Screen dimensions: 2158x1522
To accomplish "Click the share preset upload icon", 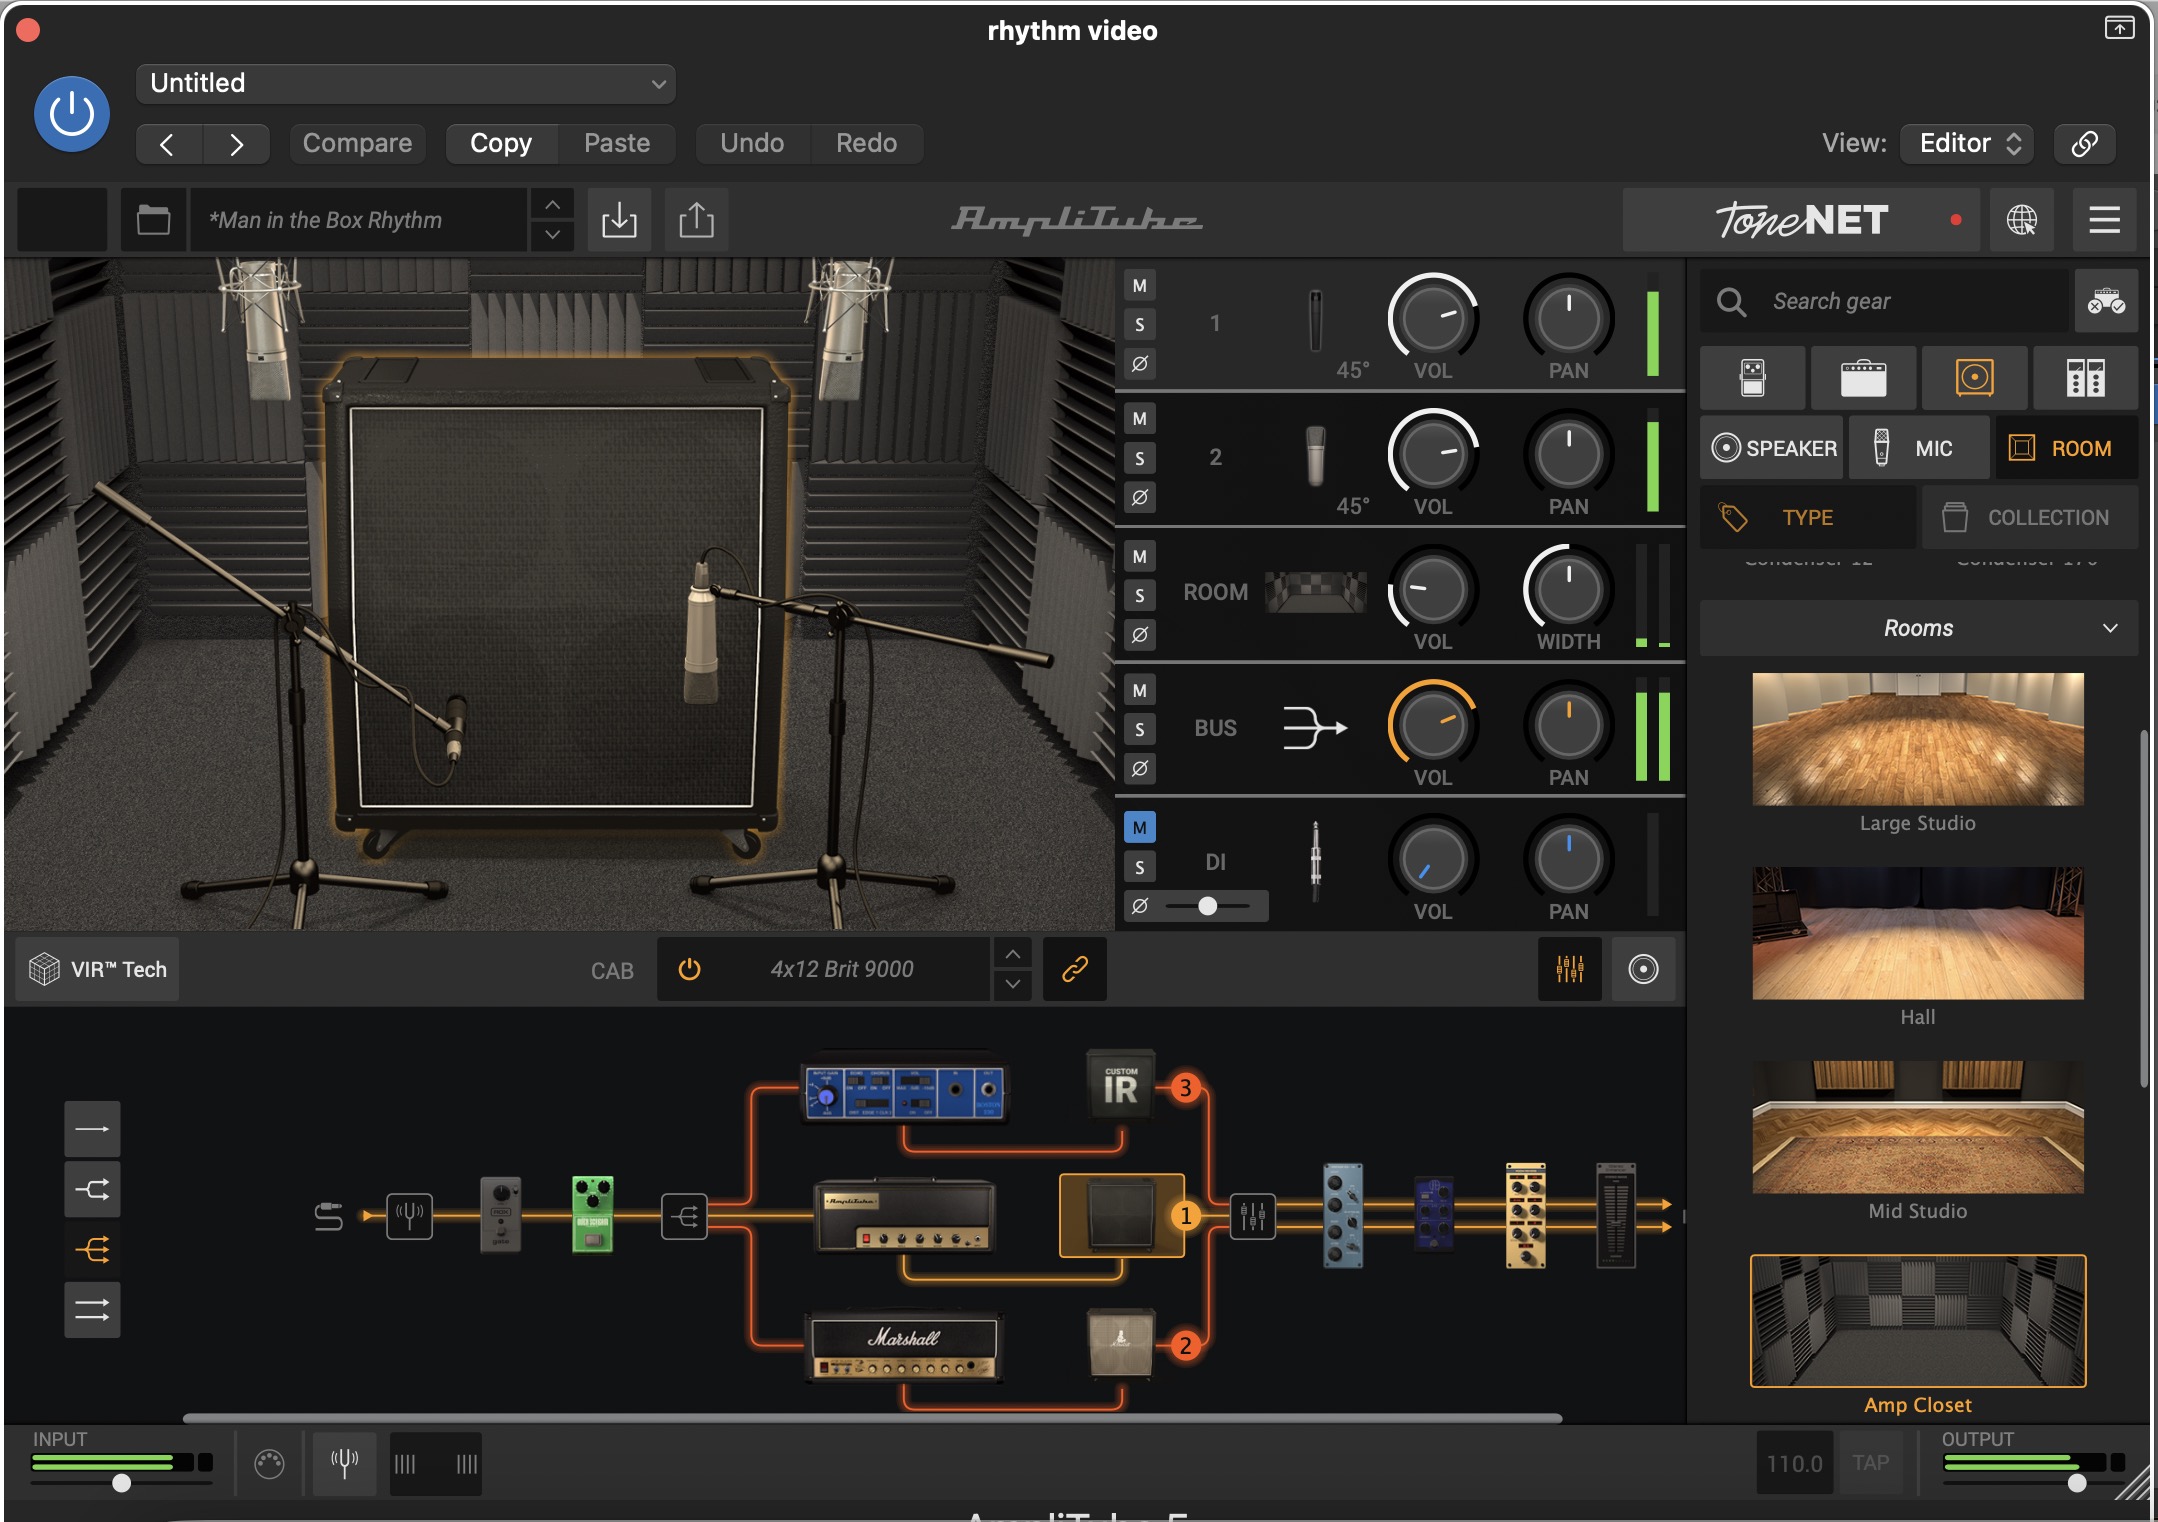I will [x=696, y=219].
